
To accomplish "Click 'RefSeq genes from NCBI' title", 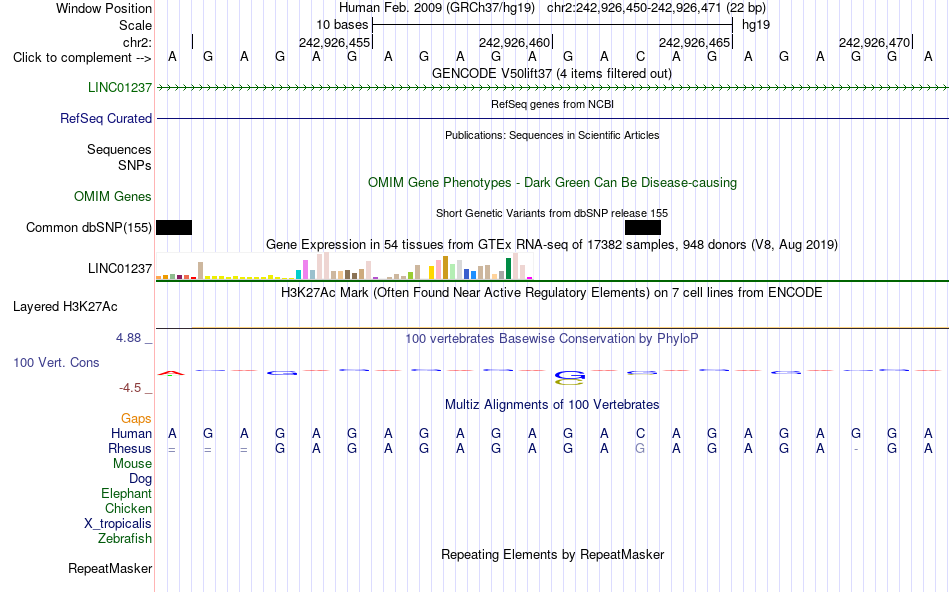I will tap(552, 104).
